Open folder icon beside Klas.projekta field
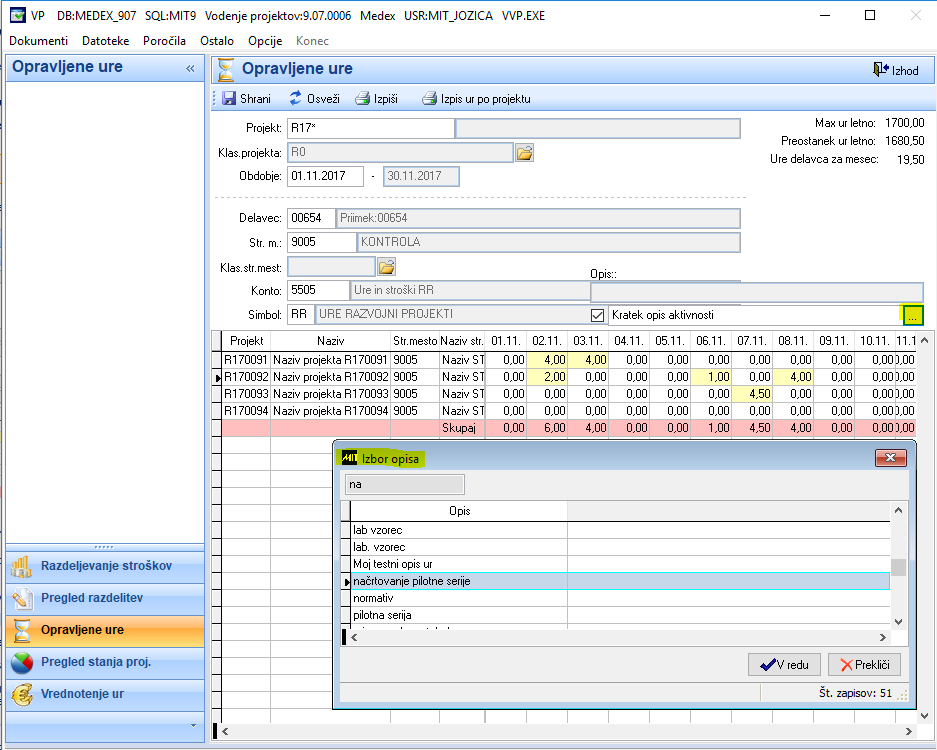937x750 pixels. pyautogui.click(x=525, y=153)
